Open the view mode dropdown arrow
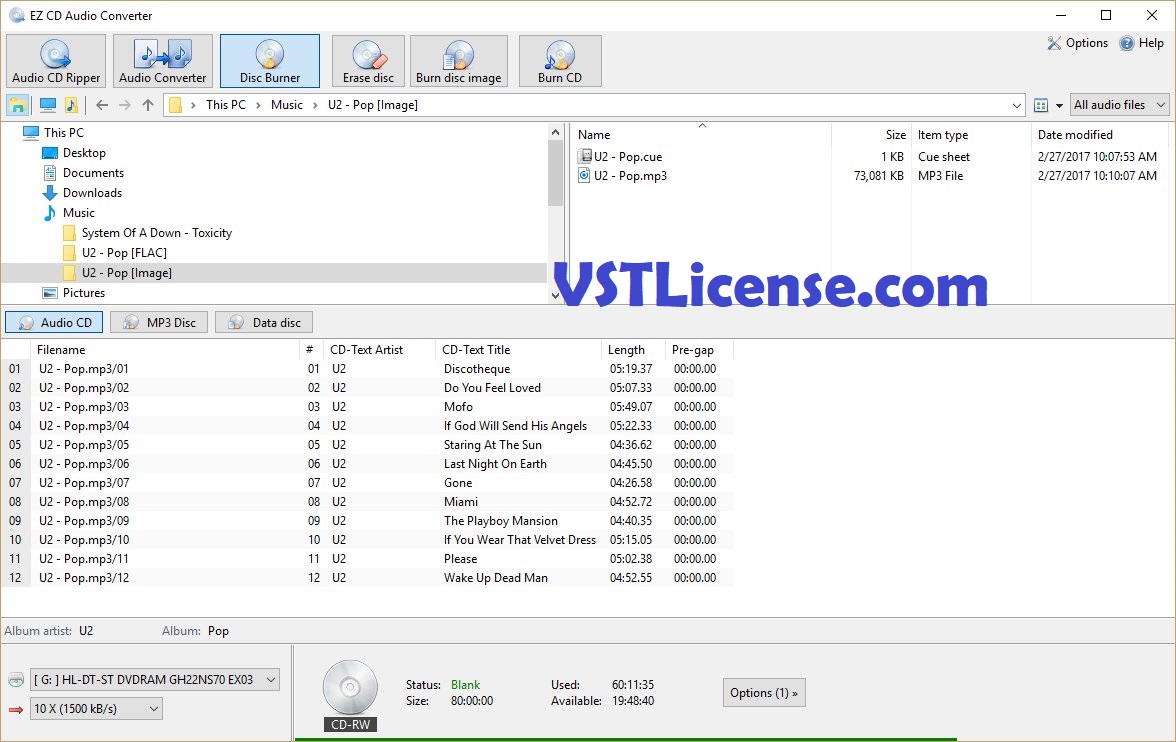 pyautogui.click(x=1059, y=105)
